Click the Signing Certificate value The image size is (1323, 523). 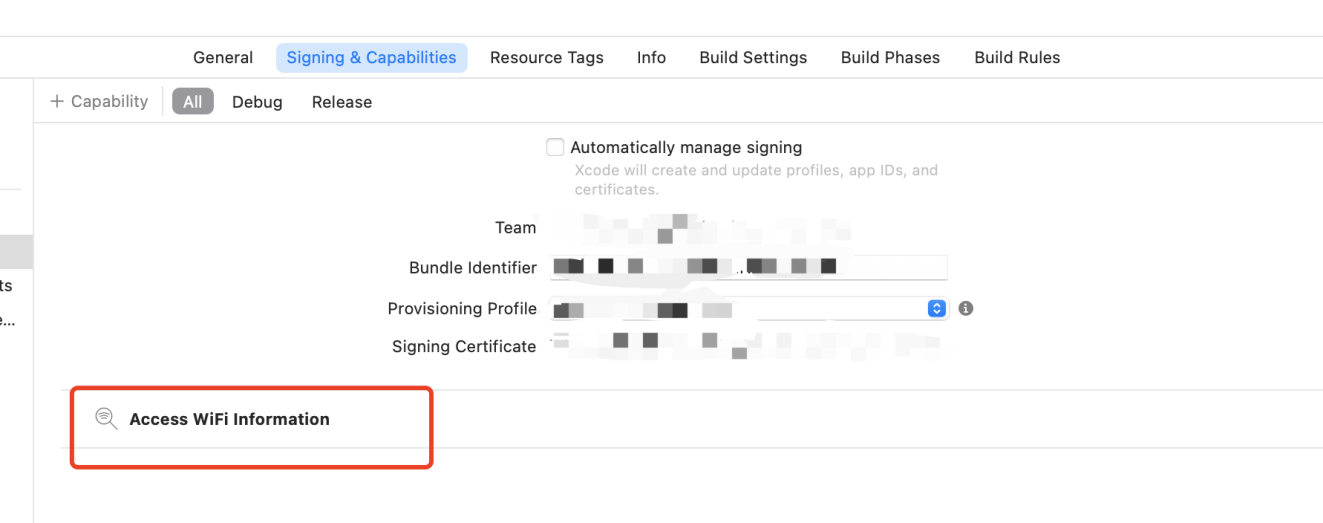click(x=745, y=346)
